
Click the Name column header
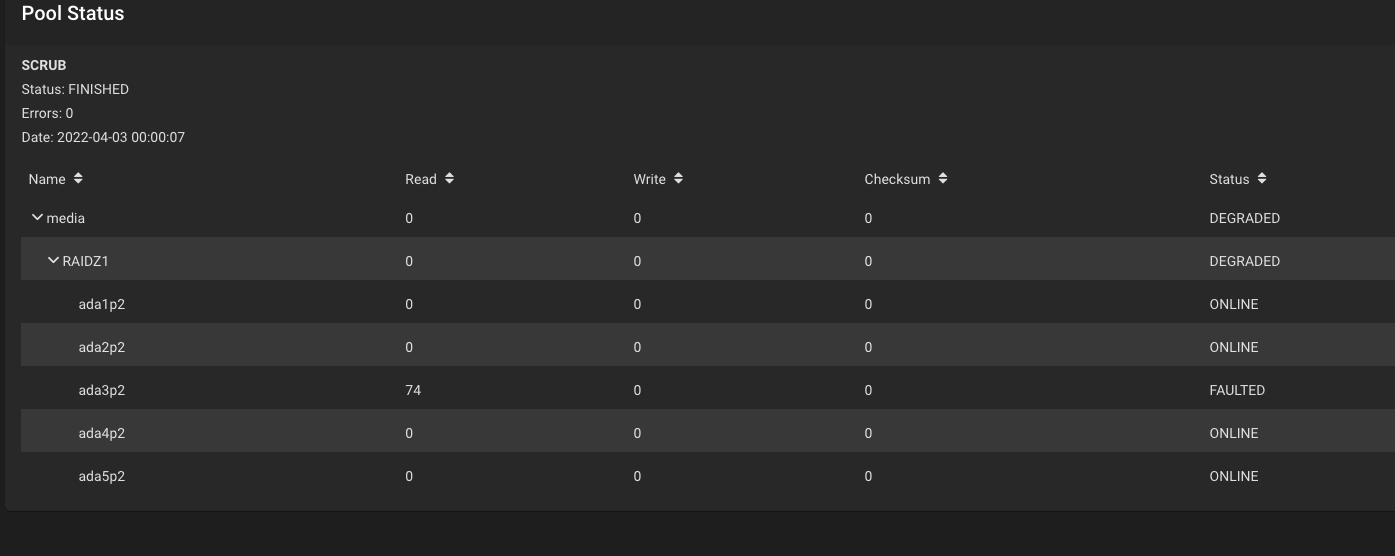click(x=47, y=179)
